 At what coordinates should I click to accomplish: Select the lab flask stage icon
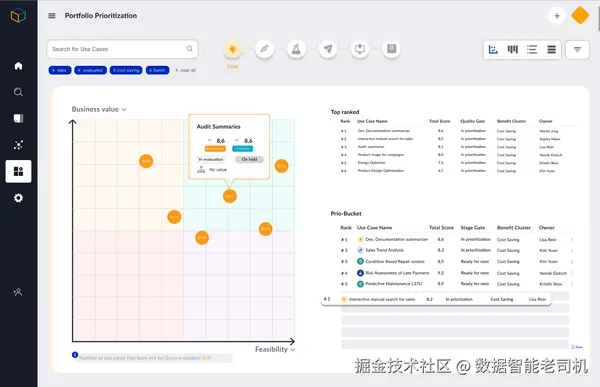[296, 49]
